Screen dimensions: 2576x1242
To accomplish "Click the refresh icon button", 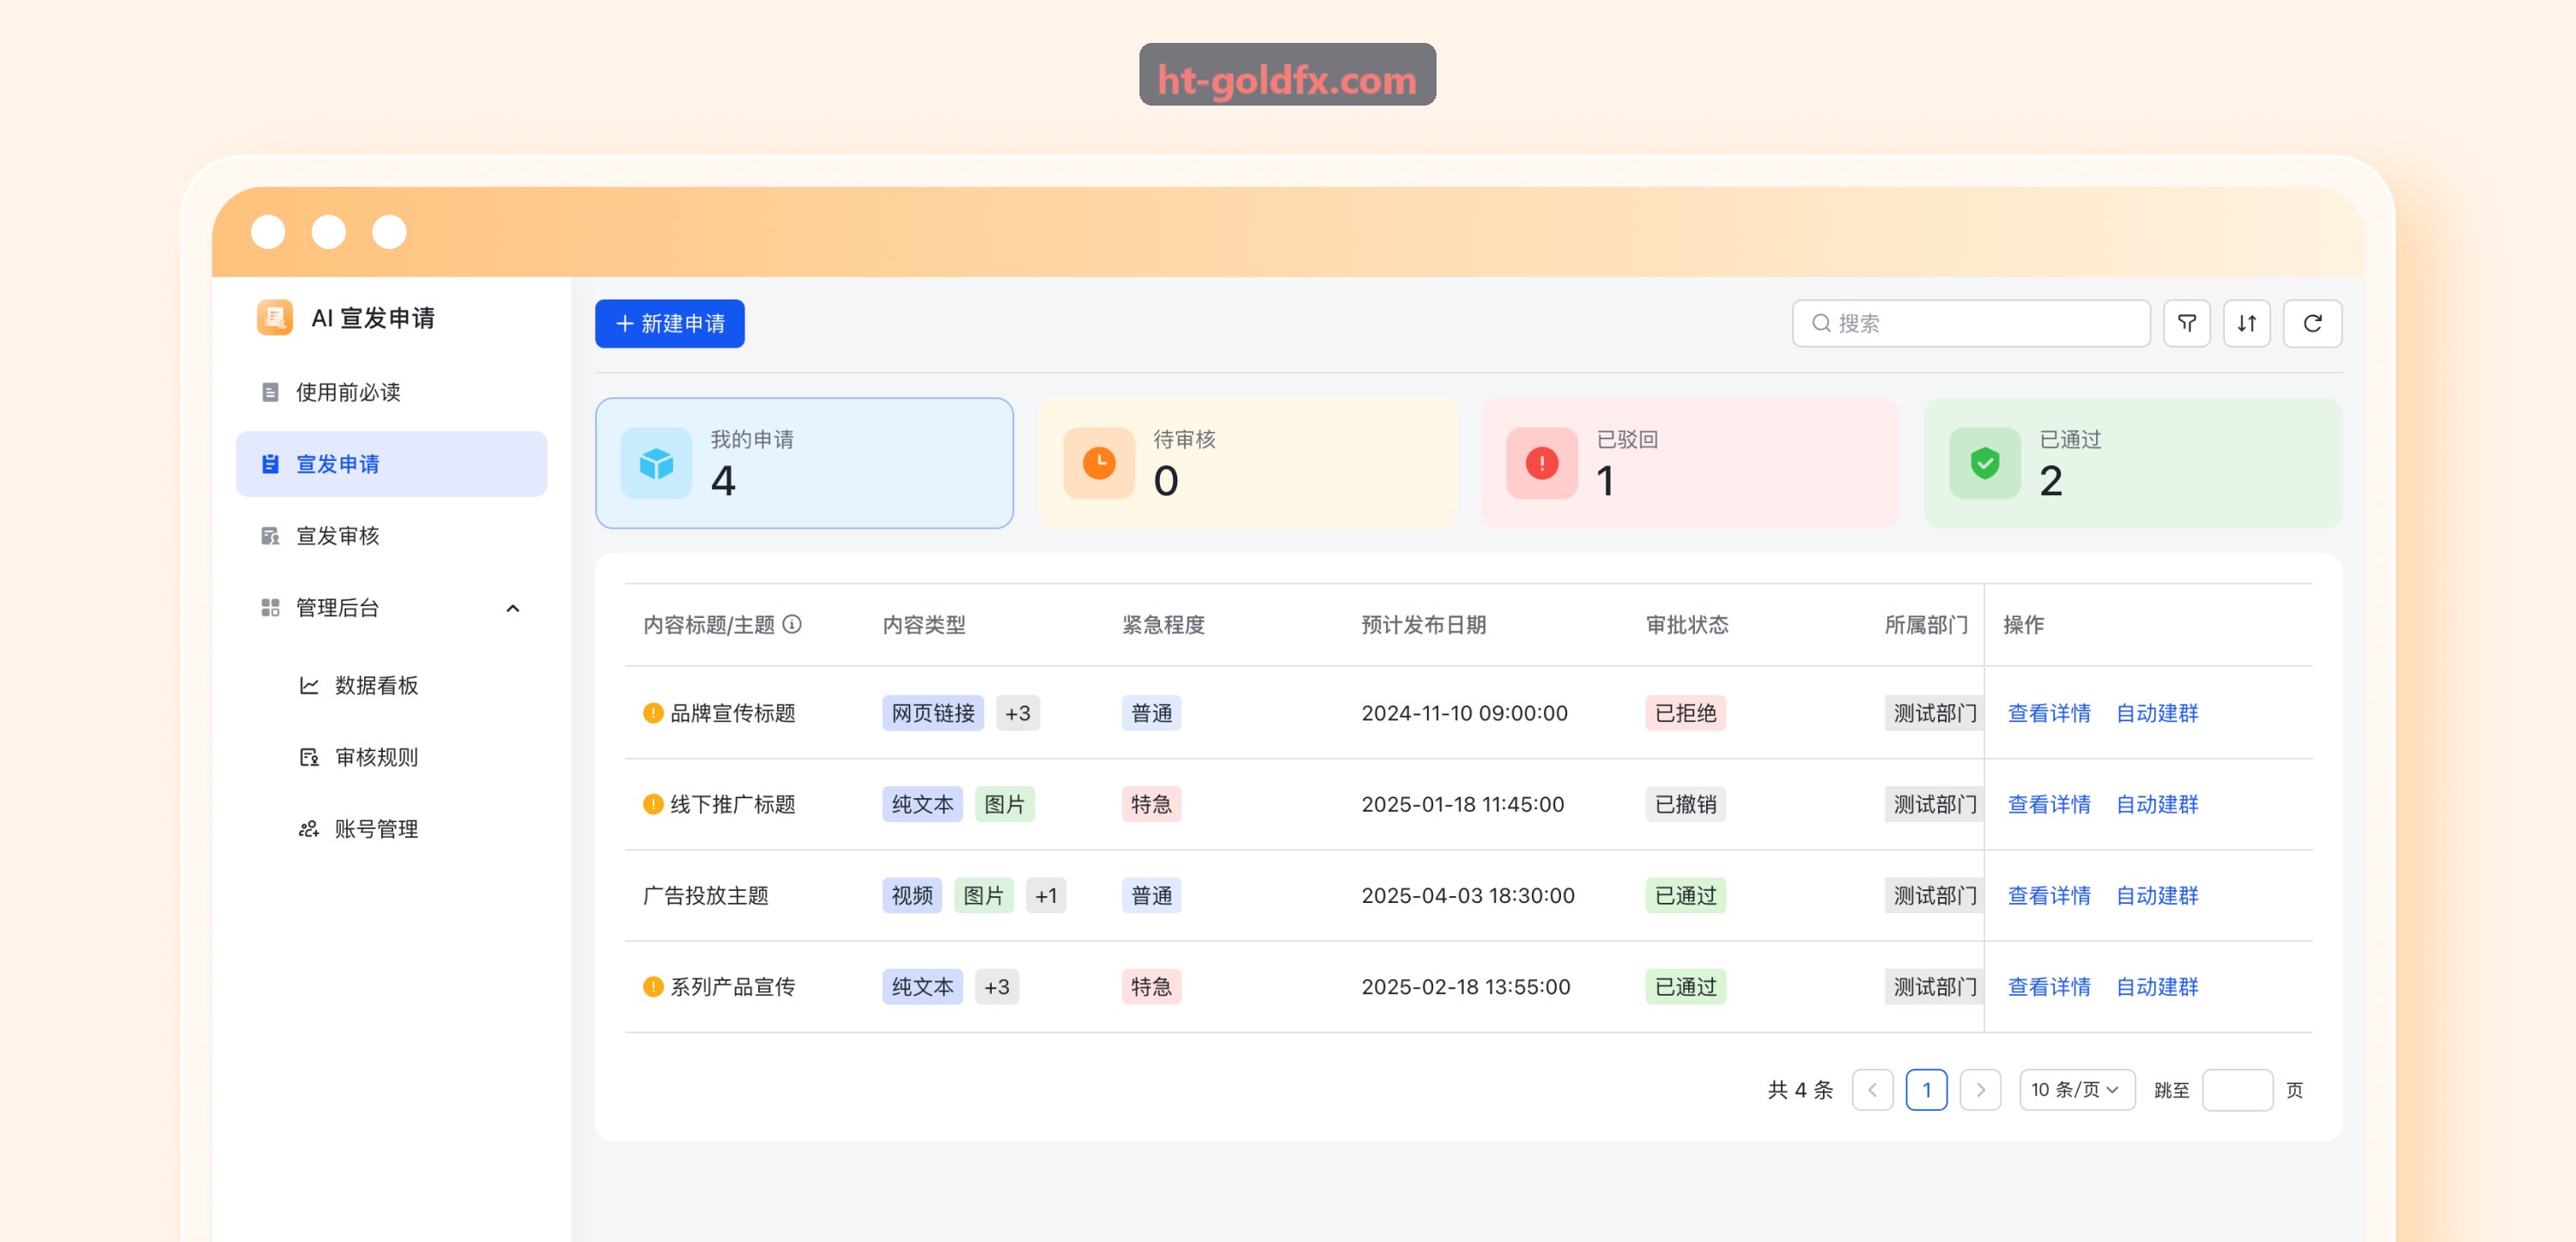I will (x=2312, y=323).
